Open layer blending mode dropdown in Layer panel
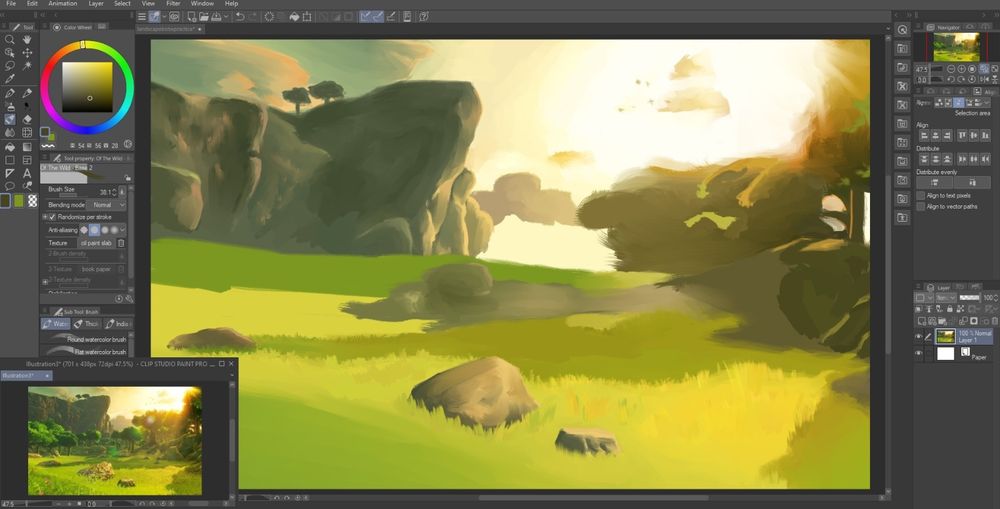This screenshot has width=1000, height=509. pos(946,298)
